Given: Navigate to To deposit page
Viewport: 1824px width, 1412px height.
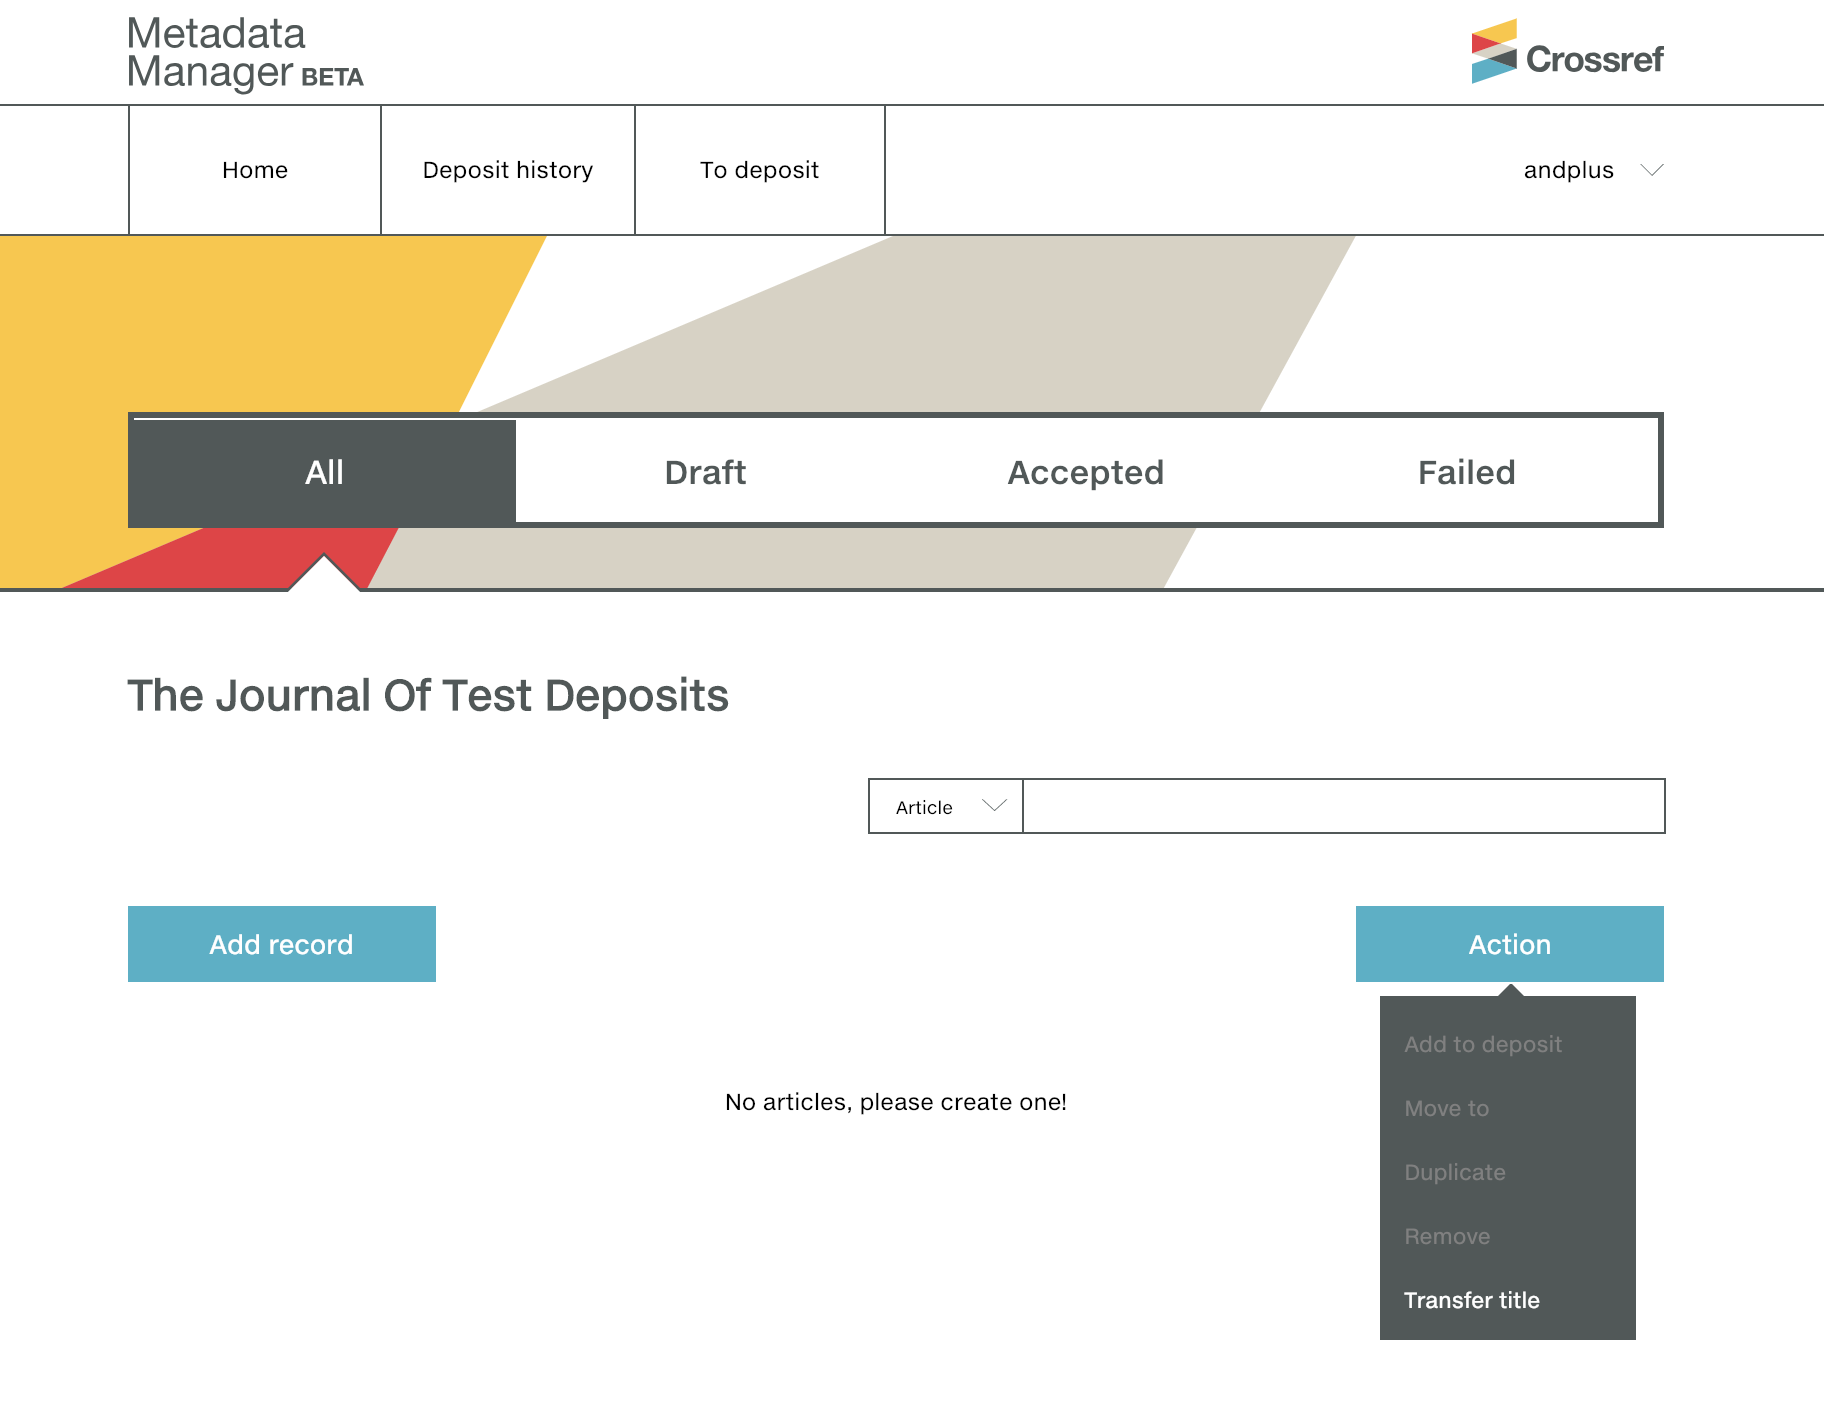Looking at the screenshot, I should pyautogui.click(x=760, y=170).
